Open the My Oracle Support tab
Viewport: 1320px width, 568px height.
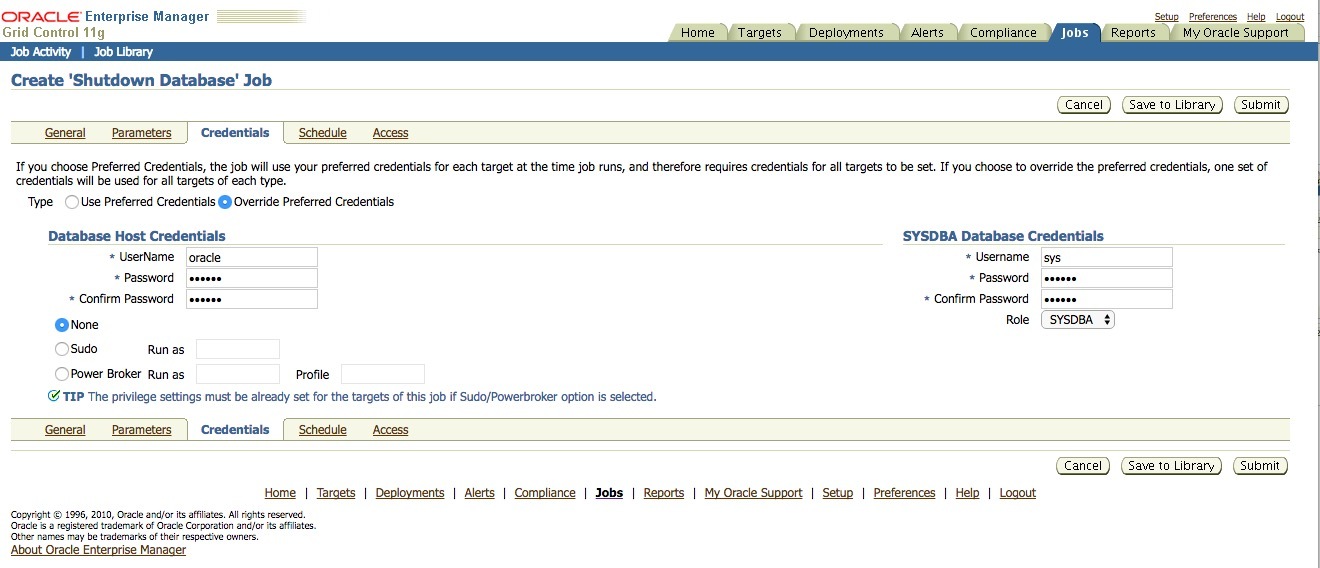pyautogui.click(x=1236, y=33)
